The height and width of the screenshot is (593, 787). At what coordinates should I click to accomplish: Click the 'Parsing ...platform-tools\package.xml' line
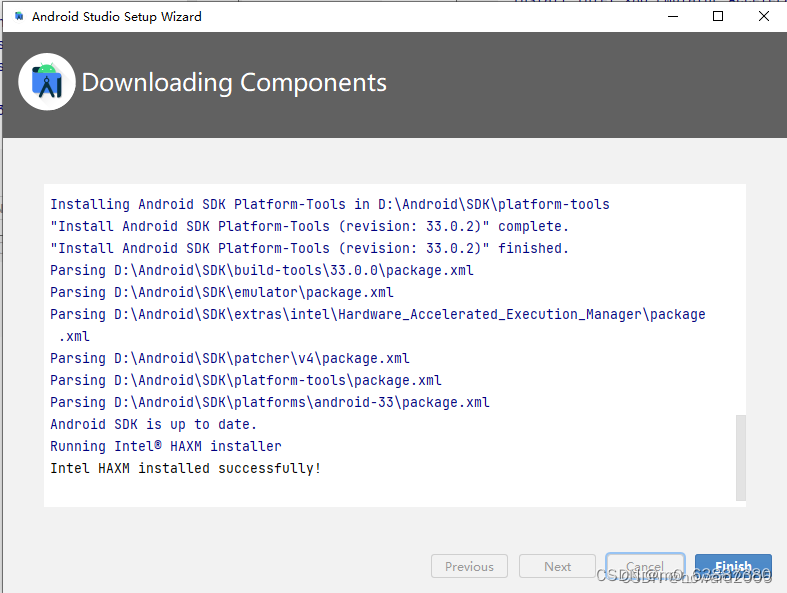point(245,381)
